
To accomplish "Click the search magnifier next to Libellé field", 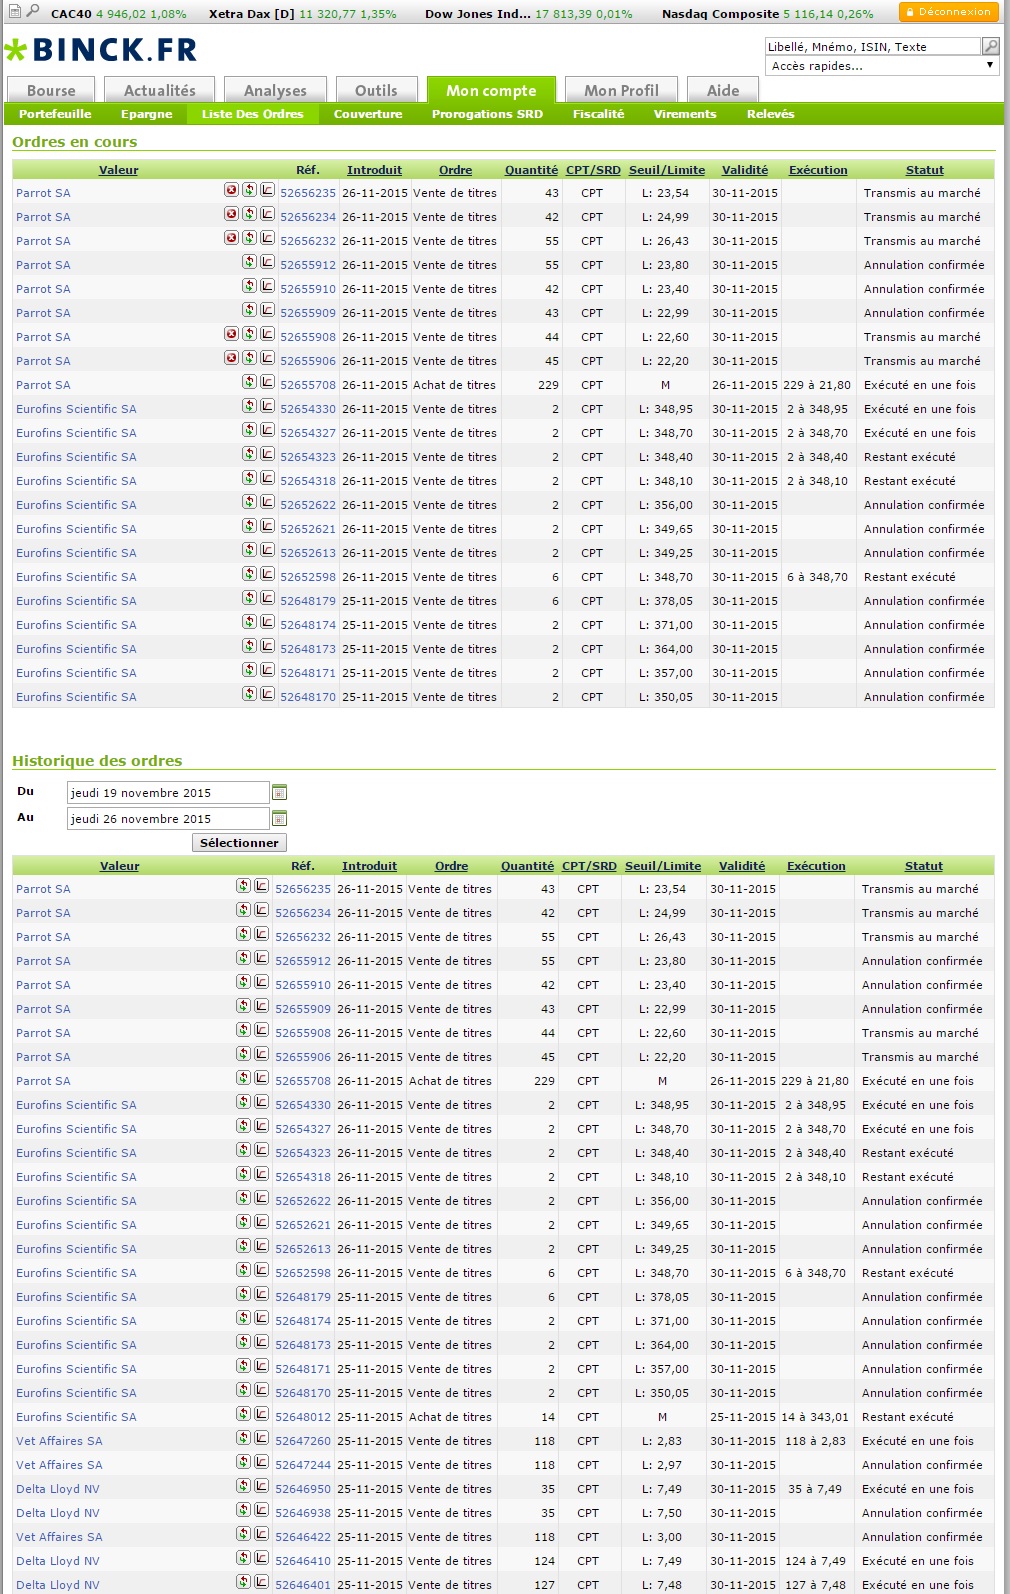I will (991, 46).
